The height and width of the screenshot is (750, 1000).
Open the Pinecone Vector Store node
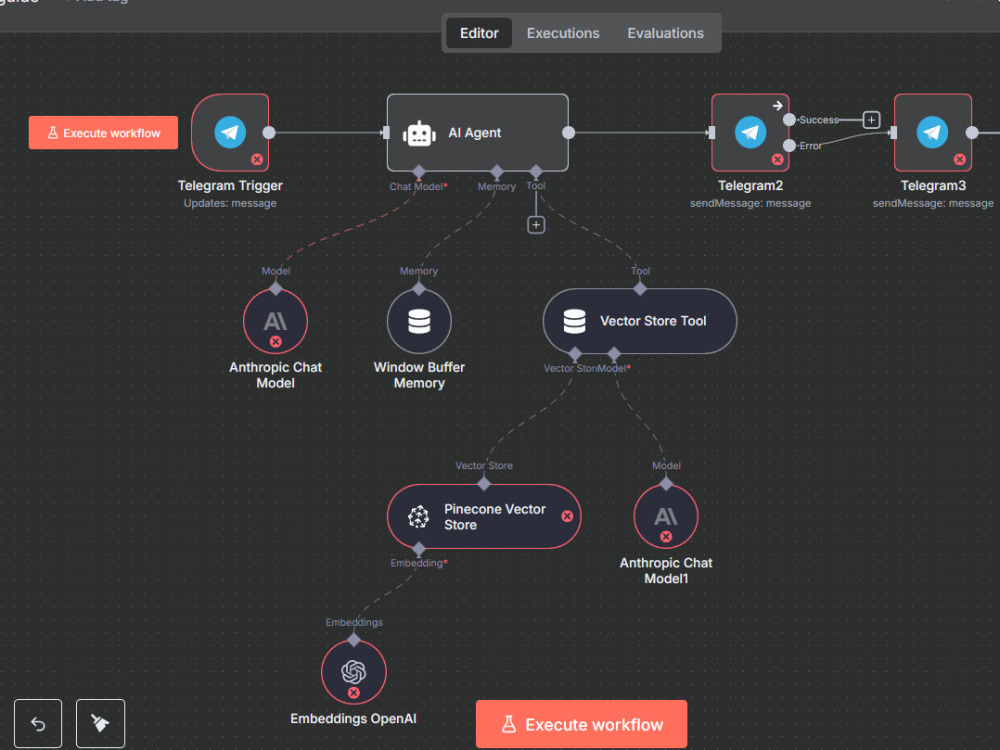484,517
